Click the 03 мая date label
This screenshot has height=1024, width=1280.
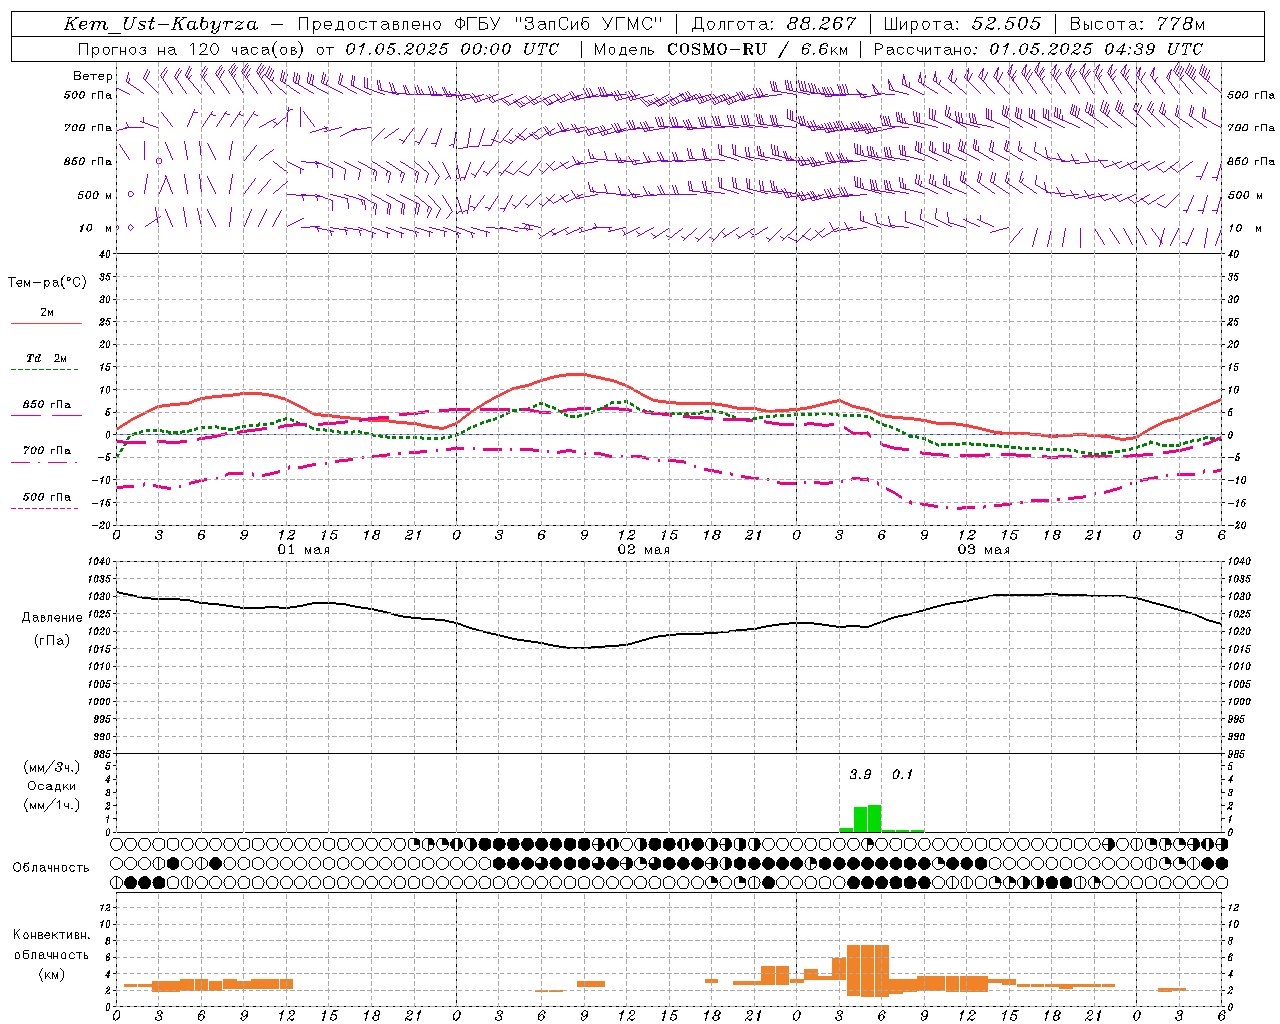coord(983,550)
